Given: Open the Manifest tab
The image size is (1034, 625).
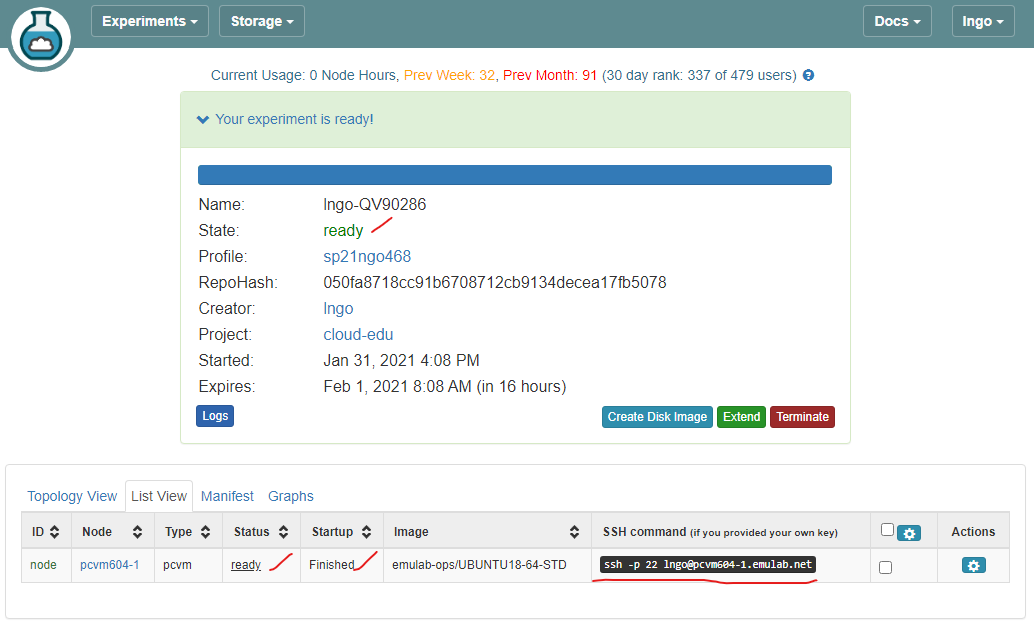Looking at the screenshot, I should coord(227,496).
